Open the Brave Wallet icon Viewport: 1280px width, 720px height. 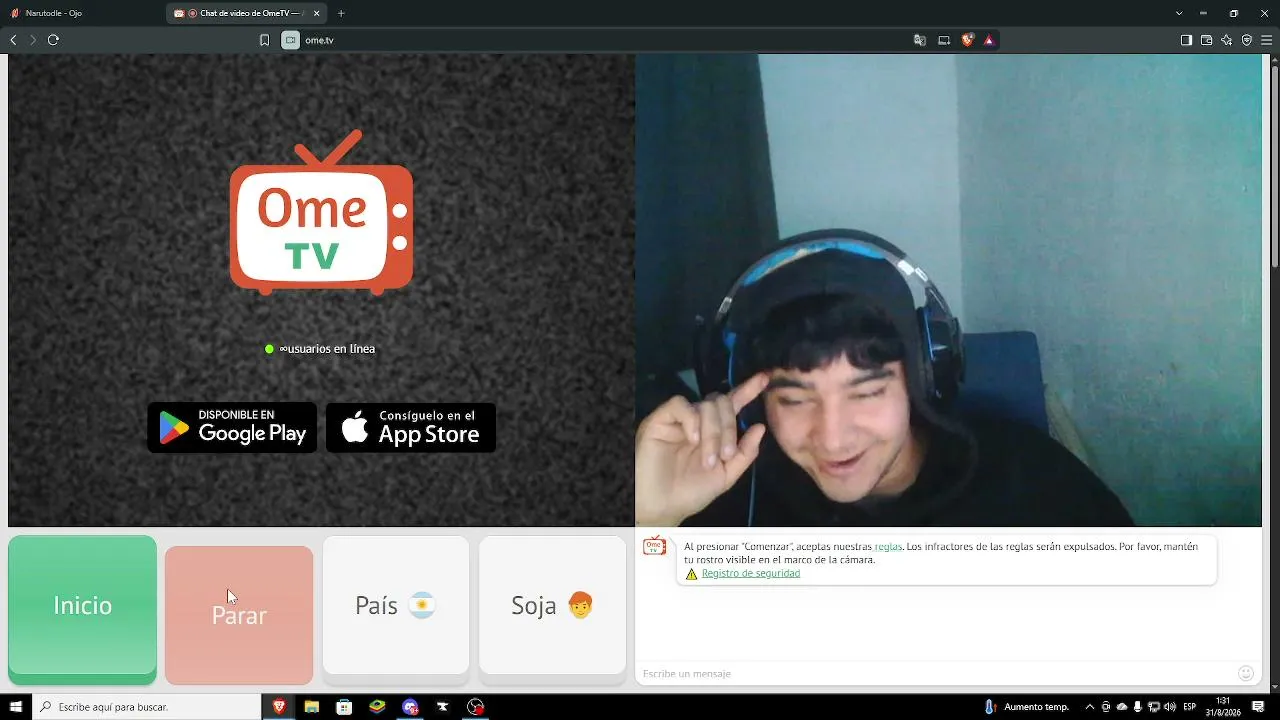[1206, 40]
